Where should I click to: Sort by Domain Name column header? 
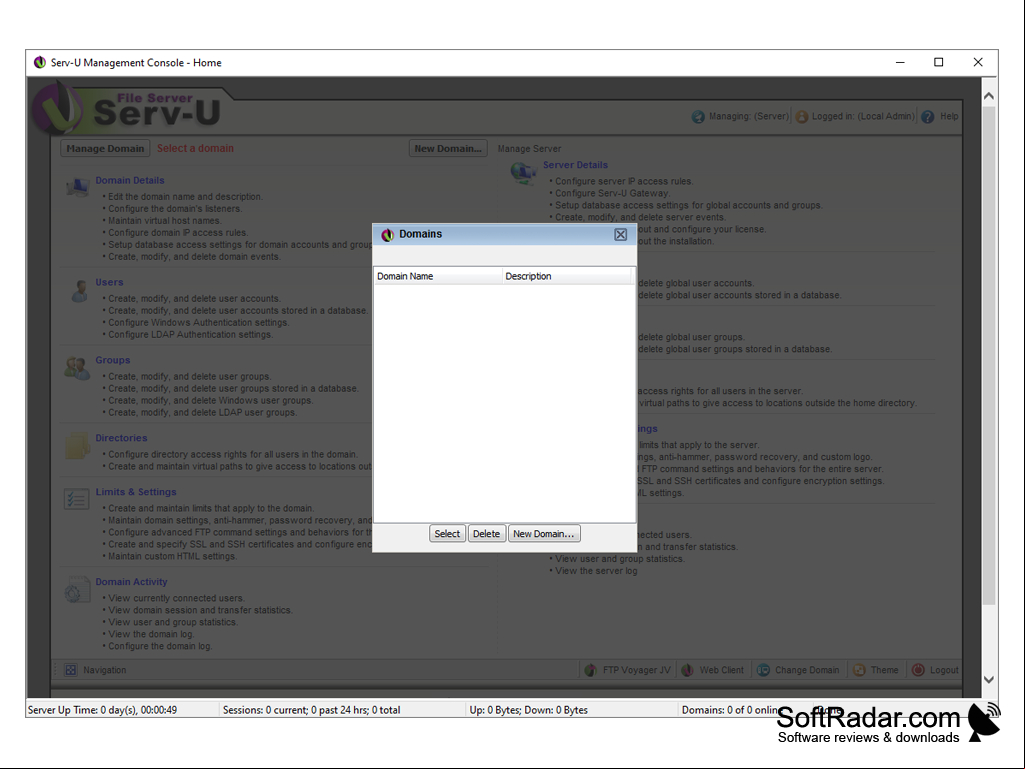(x=437, y=276)
